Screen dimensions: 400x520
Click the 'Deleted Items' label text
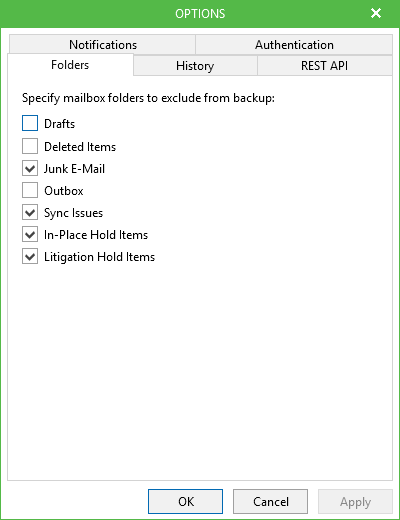80,147
